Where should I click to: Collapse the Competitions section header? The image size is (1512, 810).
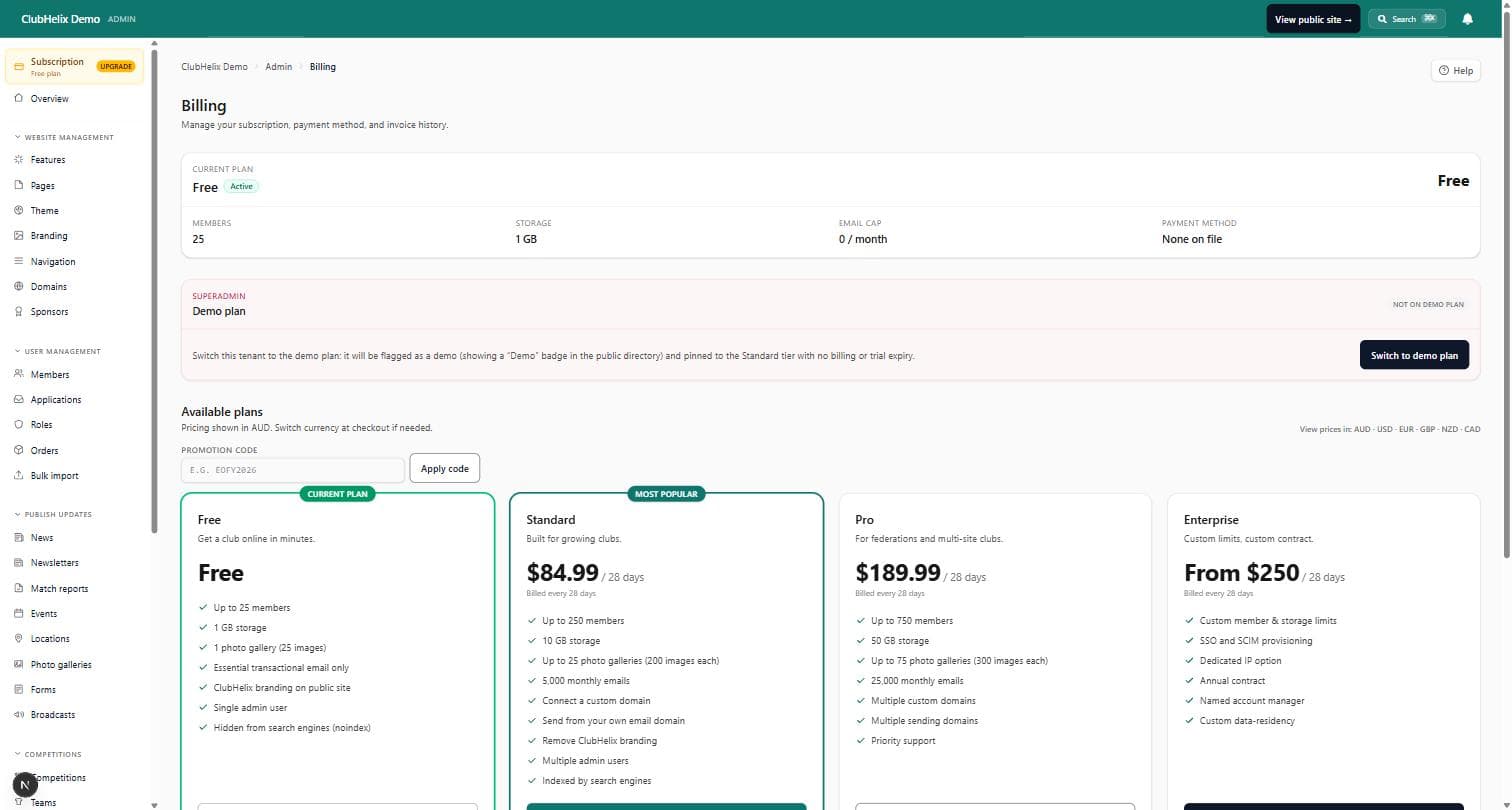(48, 754)
